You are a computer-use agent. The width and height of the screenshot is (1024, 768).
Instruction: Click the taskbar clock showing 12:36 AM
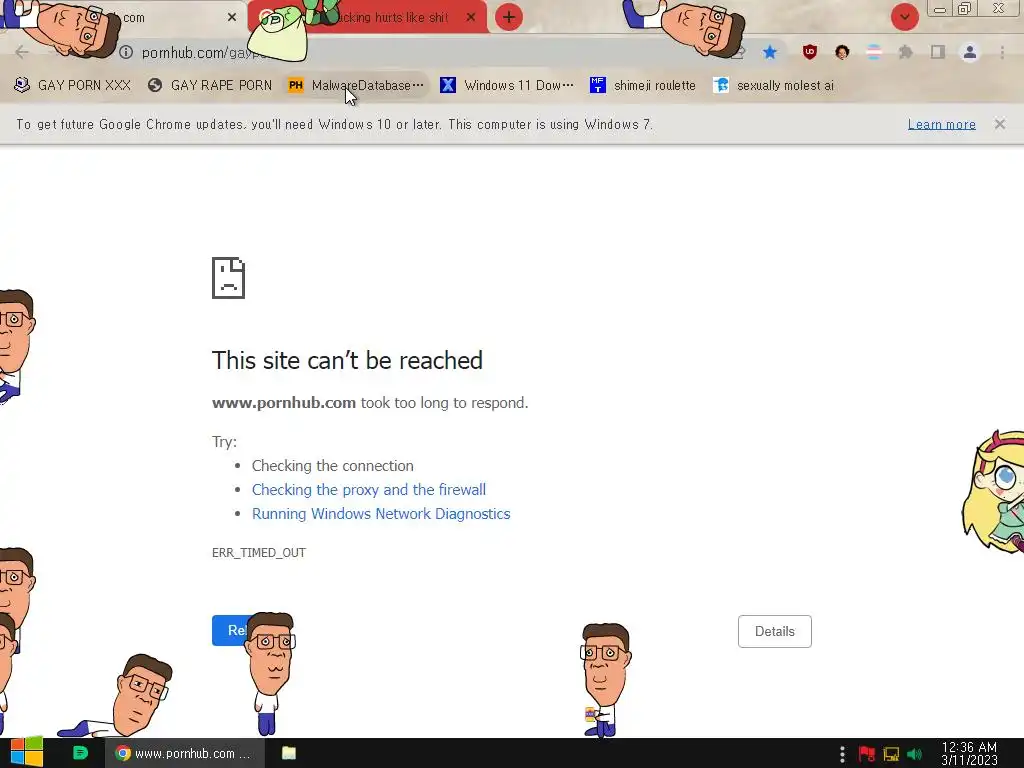click(969, 754)
